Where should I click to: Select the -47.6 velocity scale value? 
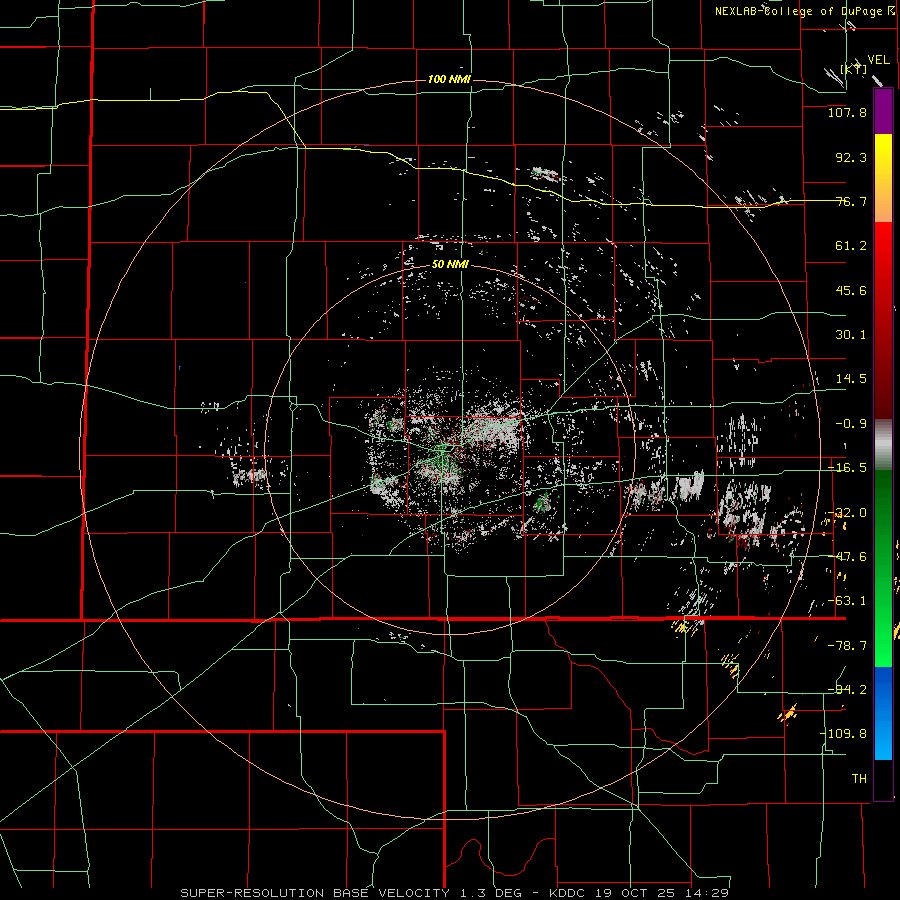click(x=847, y=557)
